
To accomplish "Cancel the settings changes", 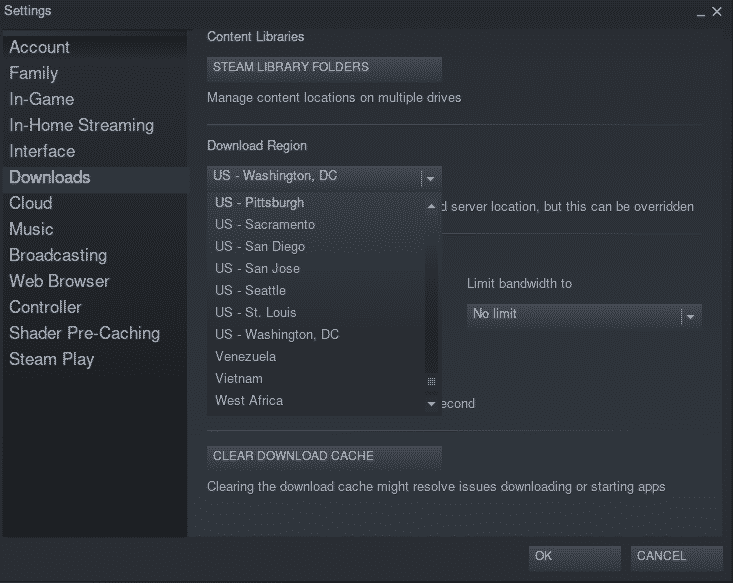I will click(x=676, y=556).
